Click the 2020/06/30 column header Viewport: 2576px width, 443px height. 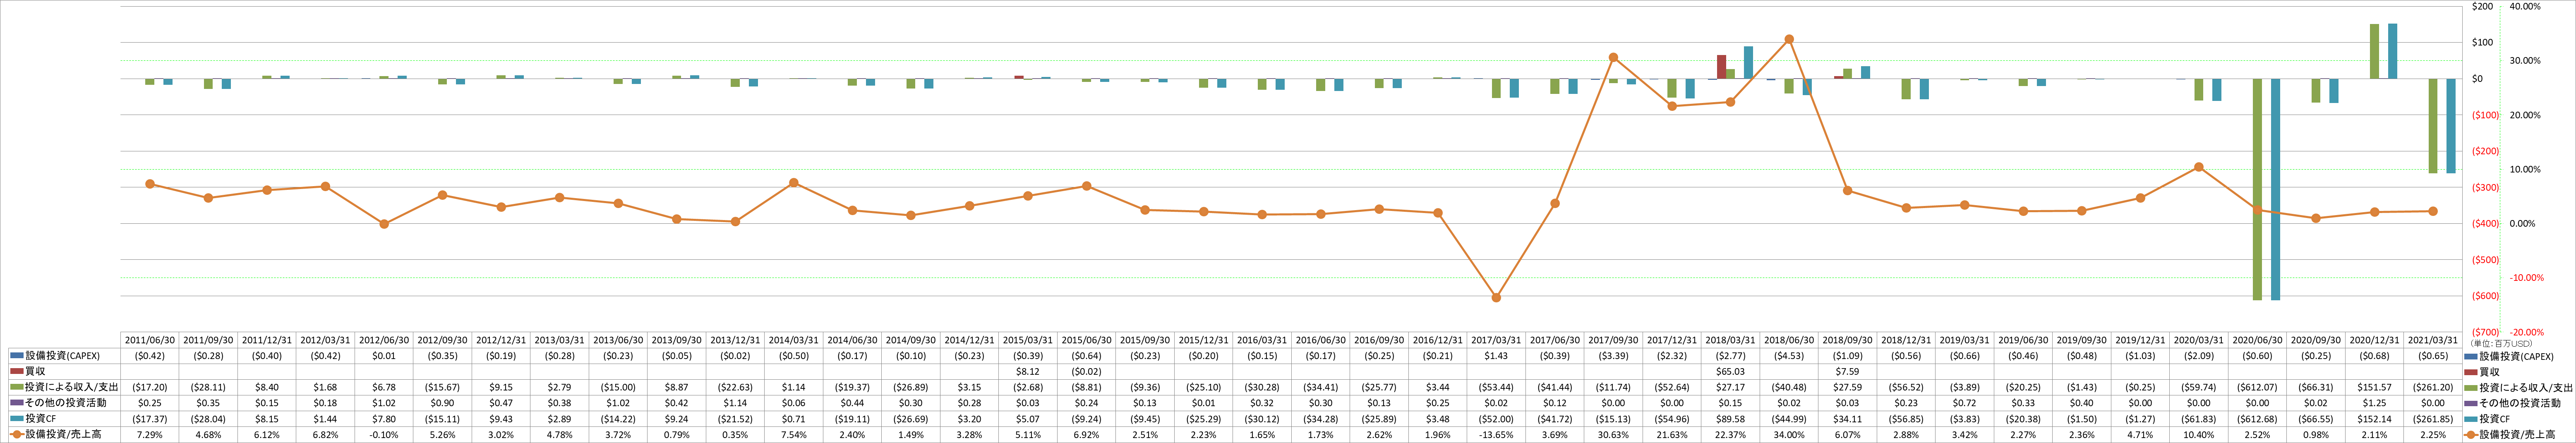[x=2257, y=340]
